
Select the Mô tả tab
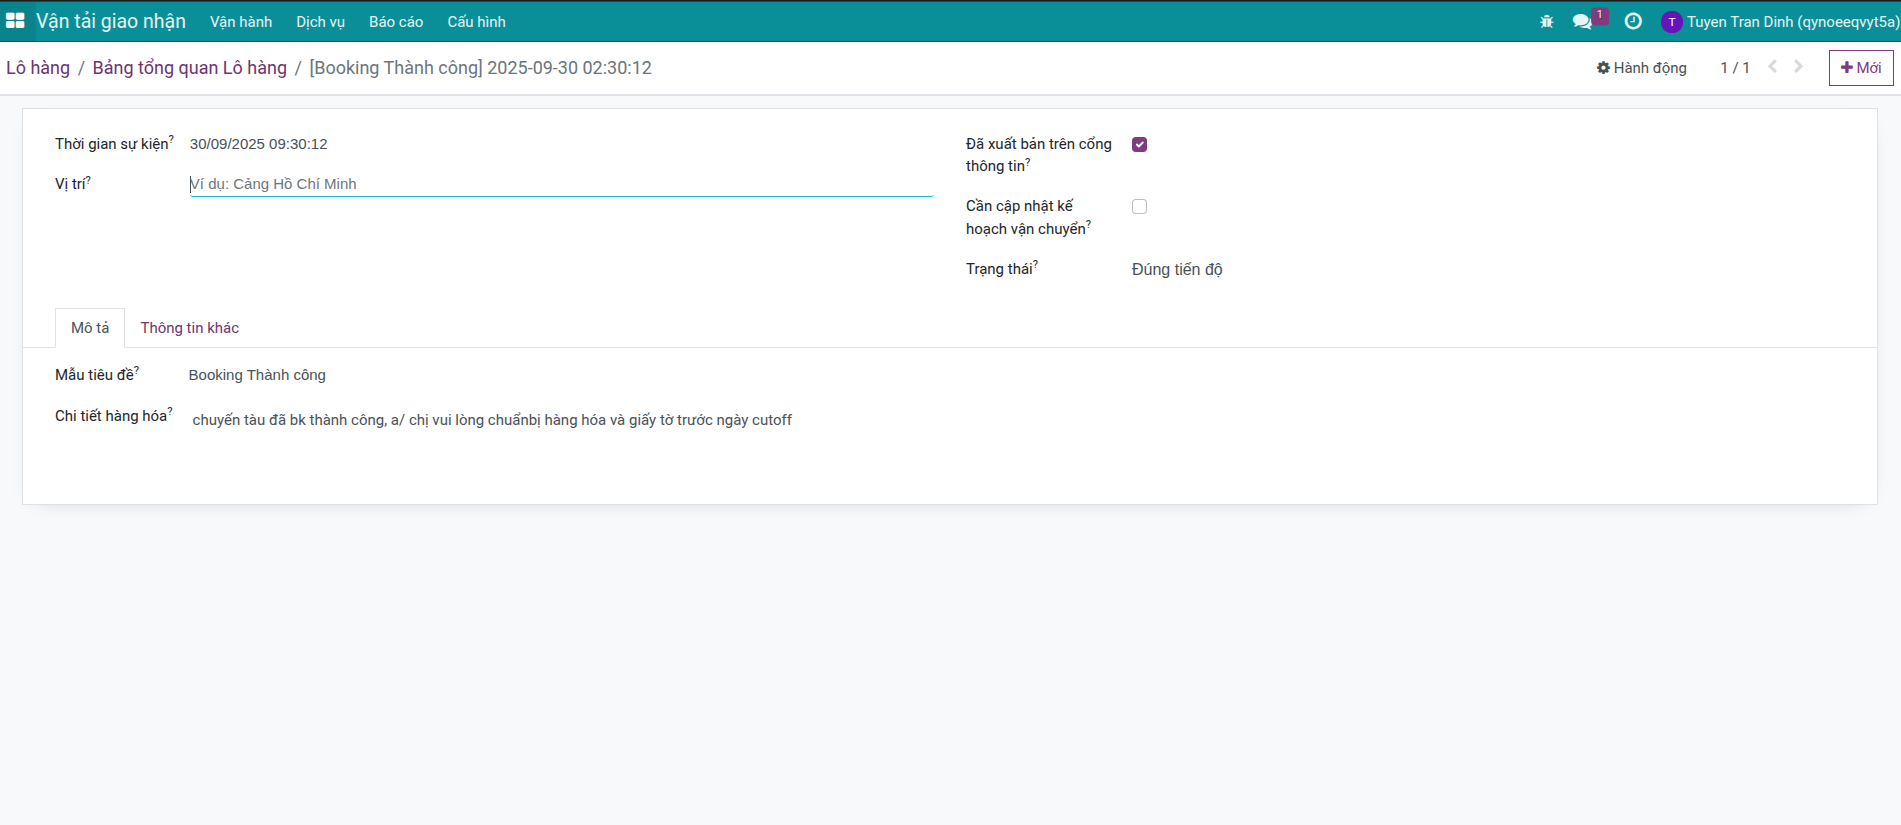(x=90, y=328)
